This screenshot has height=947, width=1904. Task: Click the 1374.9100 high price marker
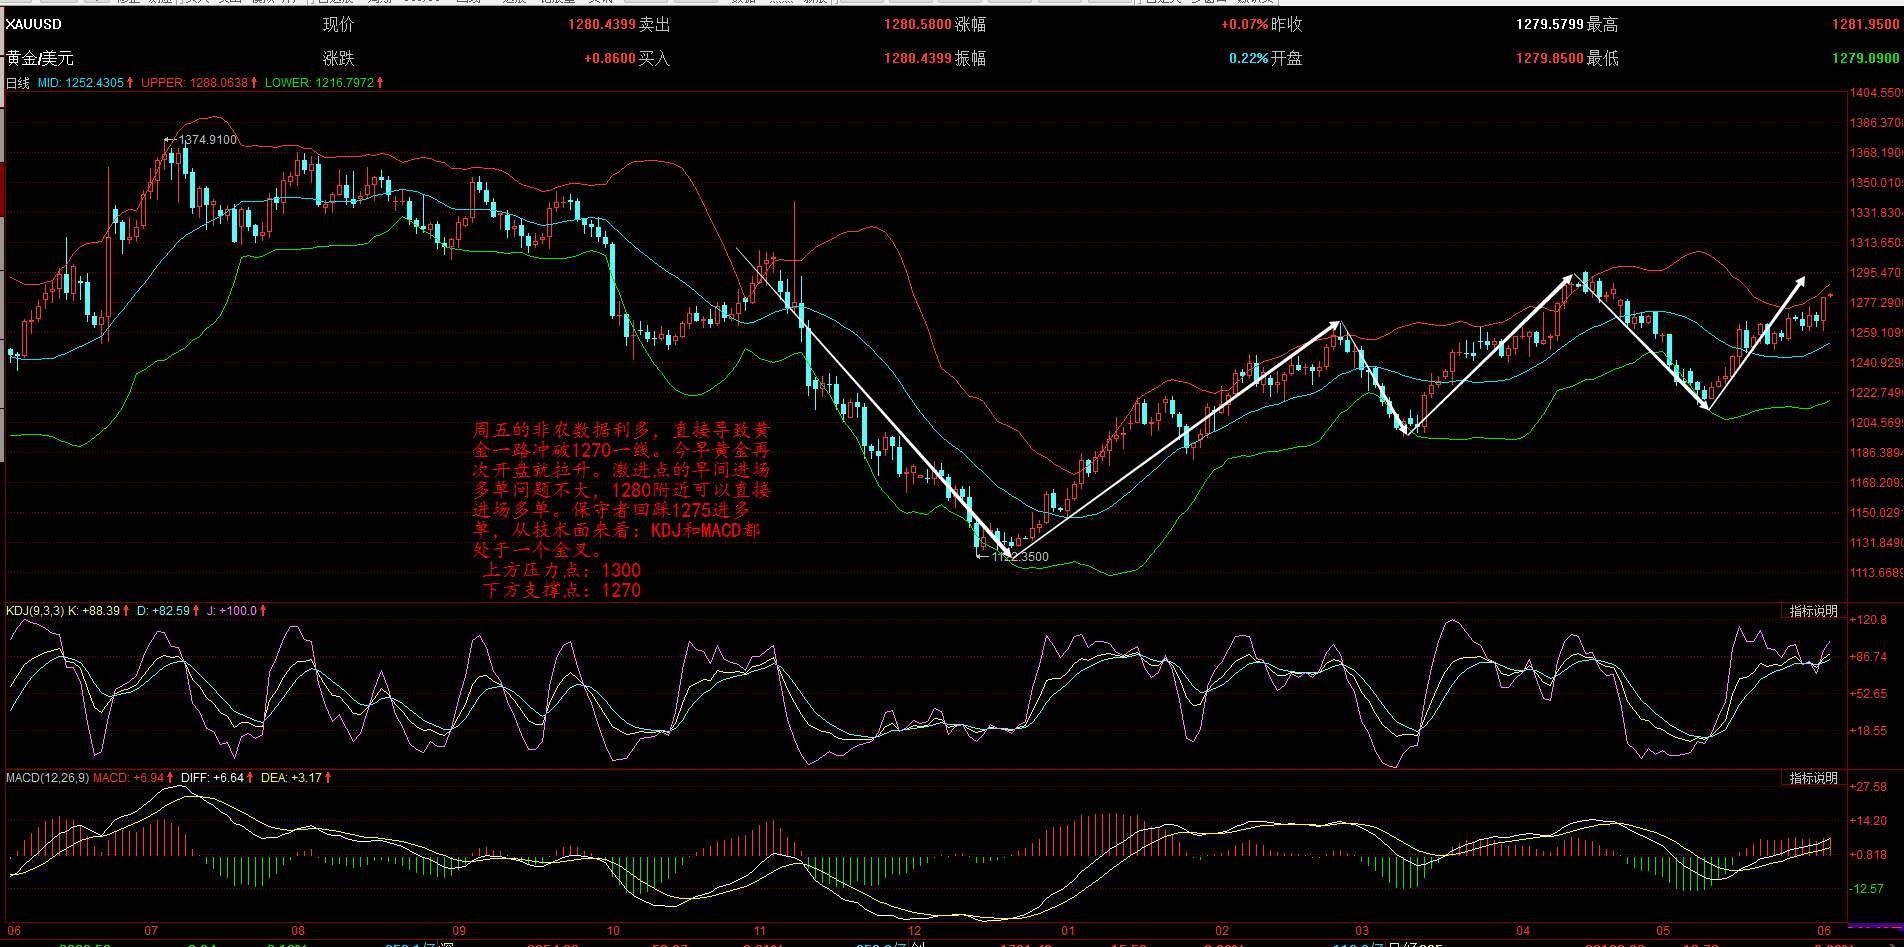207,140
